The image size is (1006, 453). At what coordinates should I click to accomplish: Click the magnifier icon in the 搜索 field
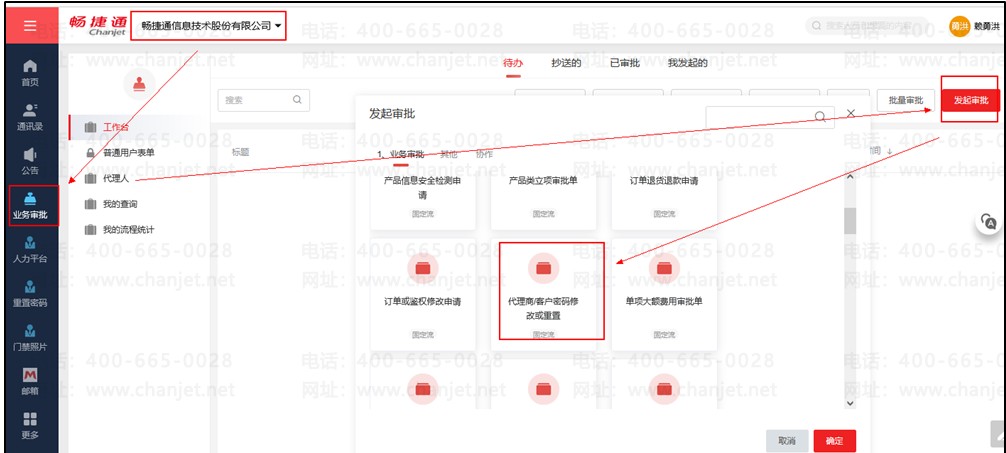pos(297,99)
